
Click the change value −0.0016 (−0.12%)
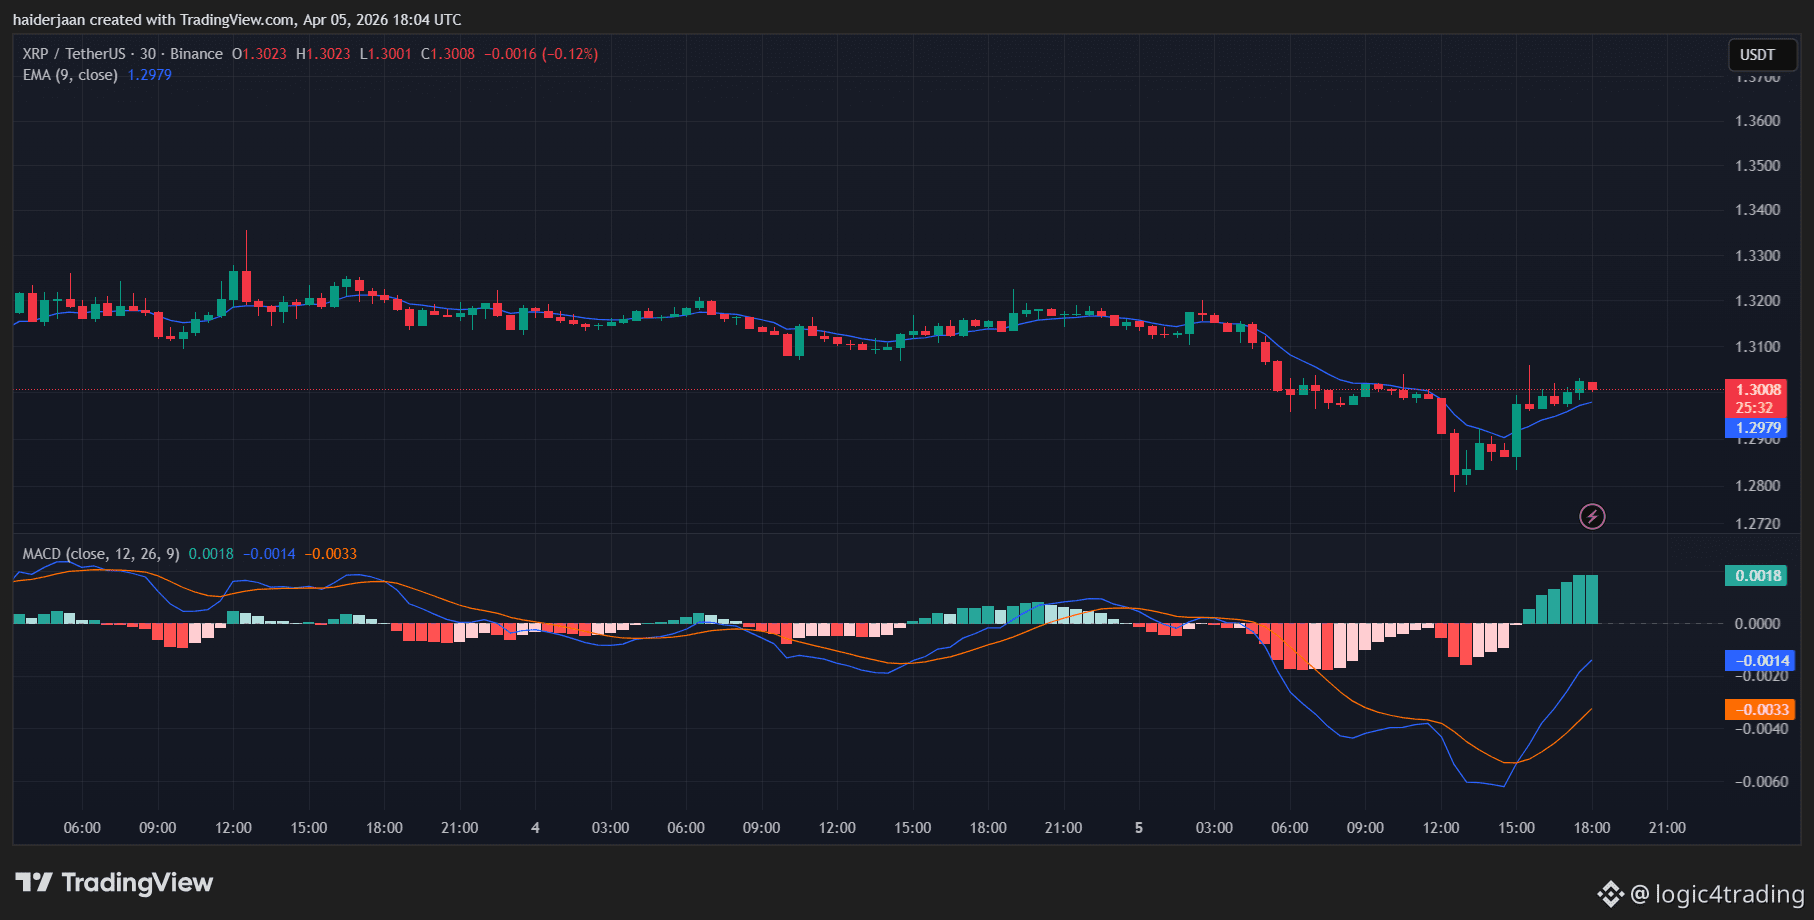(541, 54)
